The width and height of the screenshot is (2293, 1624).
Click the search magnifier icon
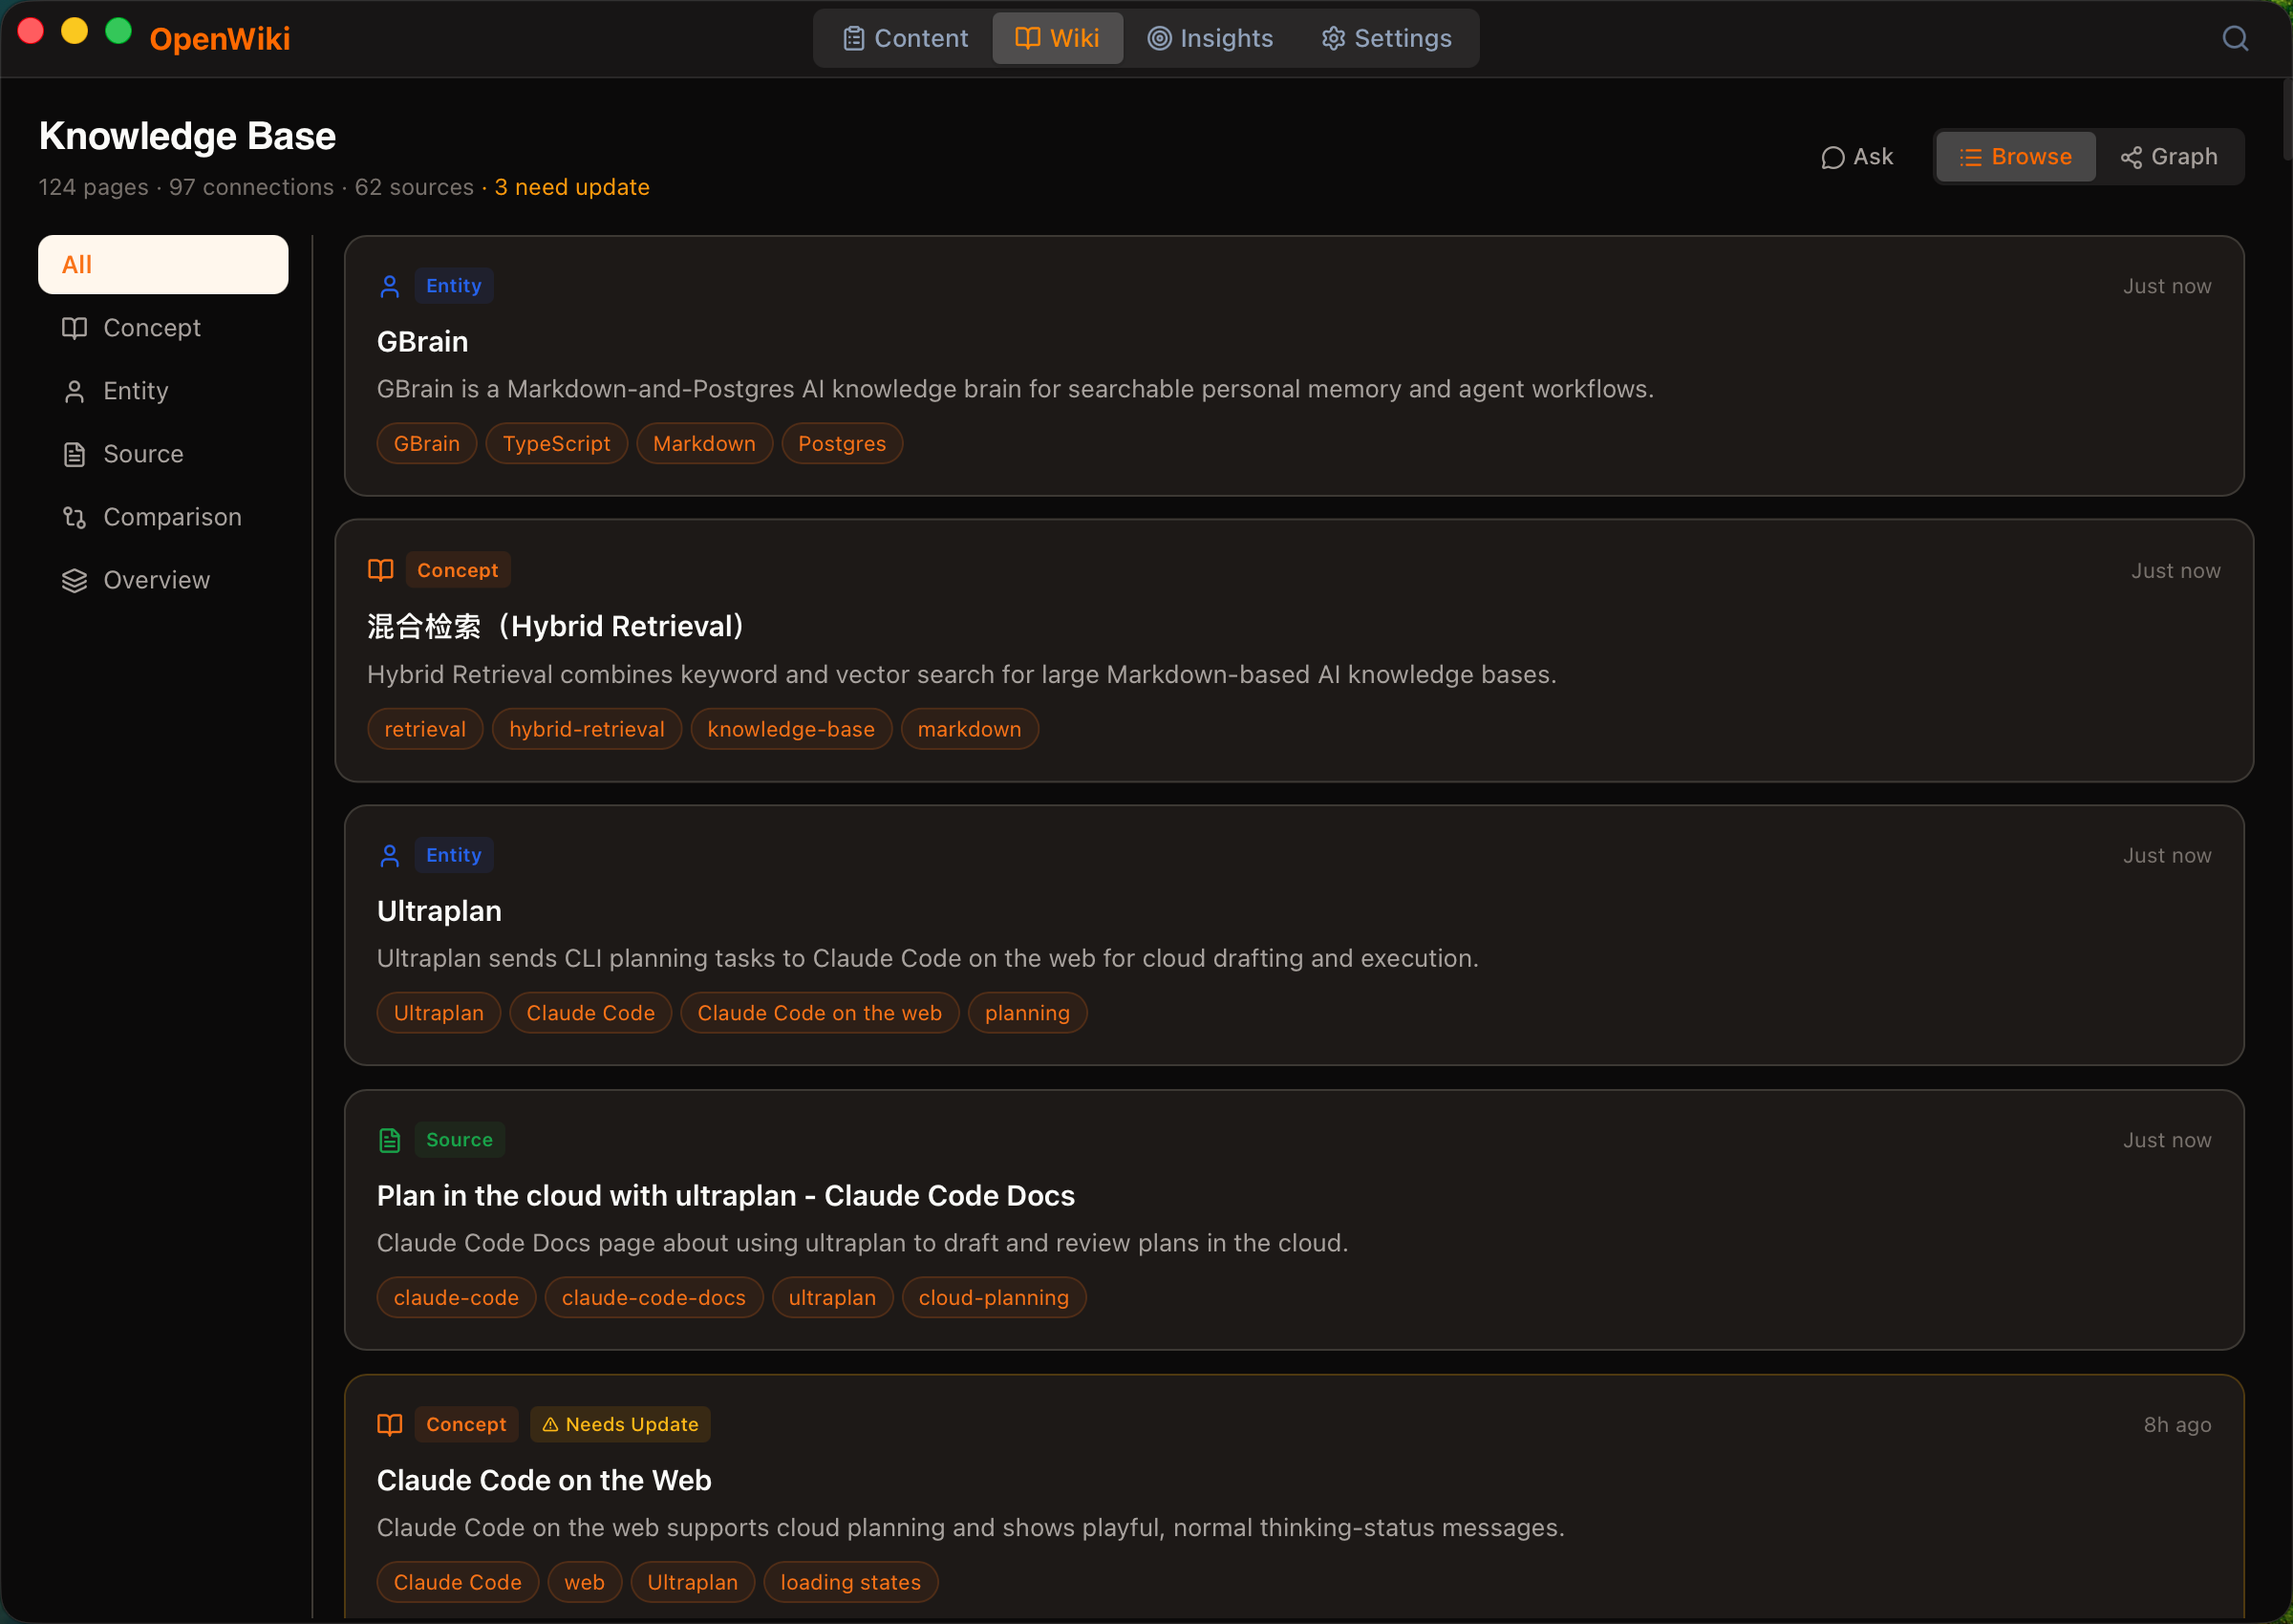(2235, 38)
